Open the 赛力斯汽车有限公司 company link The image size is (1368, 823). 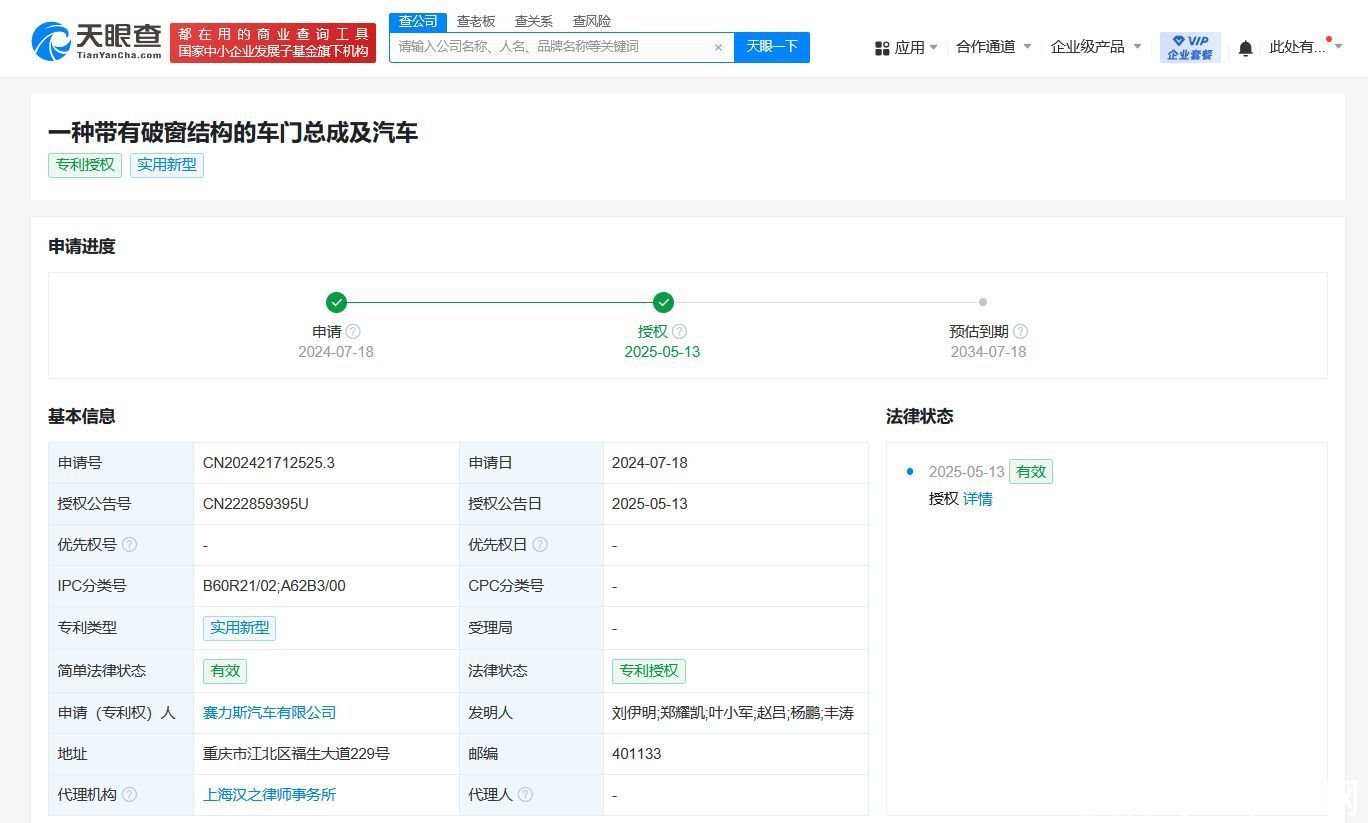pos(268,712)
